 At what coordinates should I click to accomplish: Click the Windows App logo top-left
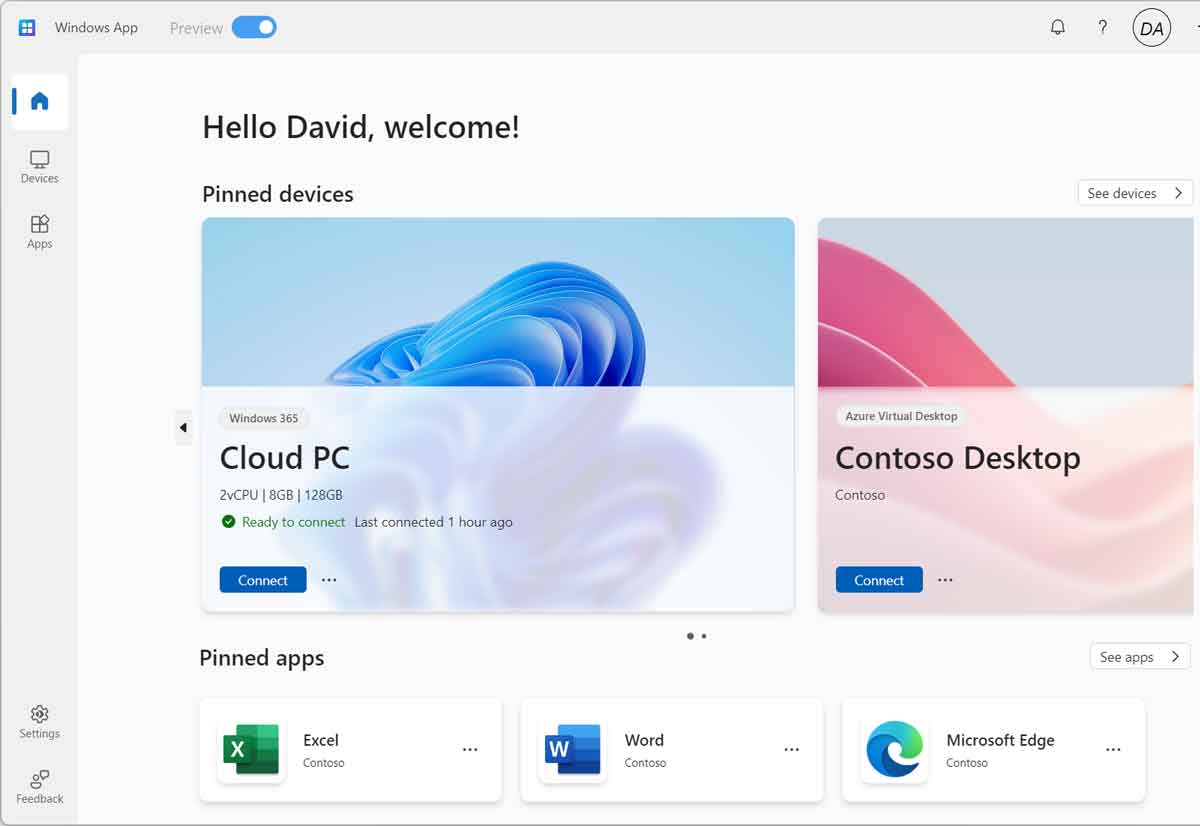25,27
